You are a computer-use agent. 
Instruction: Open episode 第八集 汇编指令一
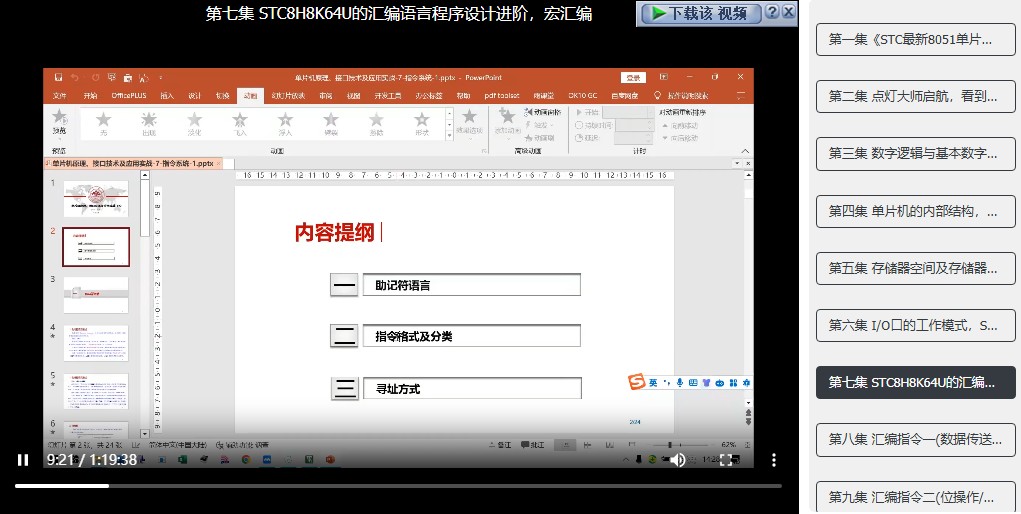tap(916, 440)
